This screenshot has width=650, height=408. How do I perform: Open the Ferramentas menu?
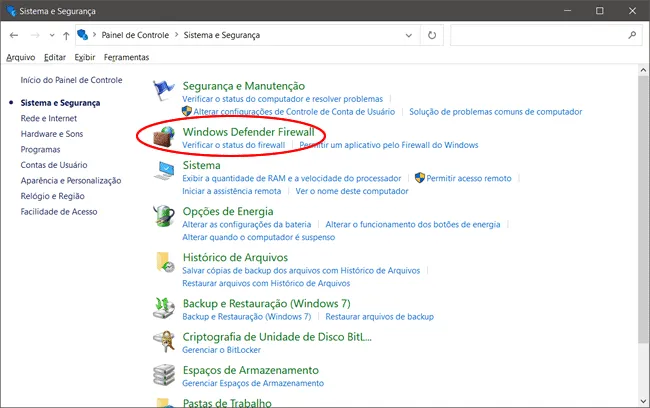point(126,57)
